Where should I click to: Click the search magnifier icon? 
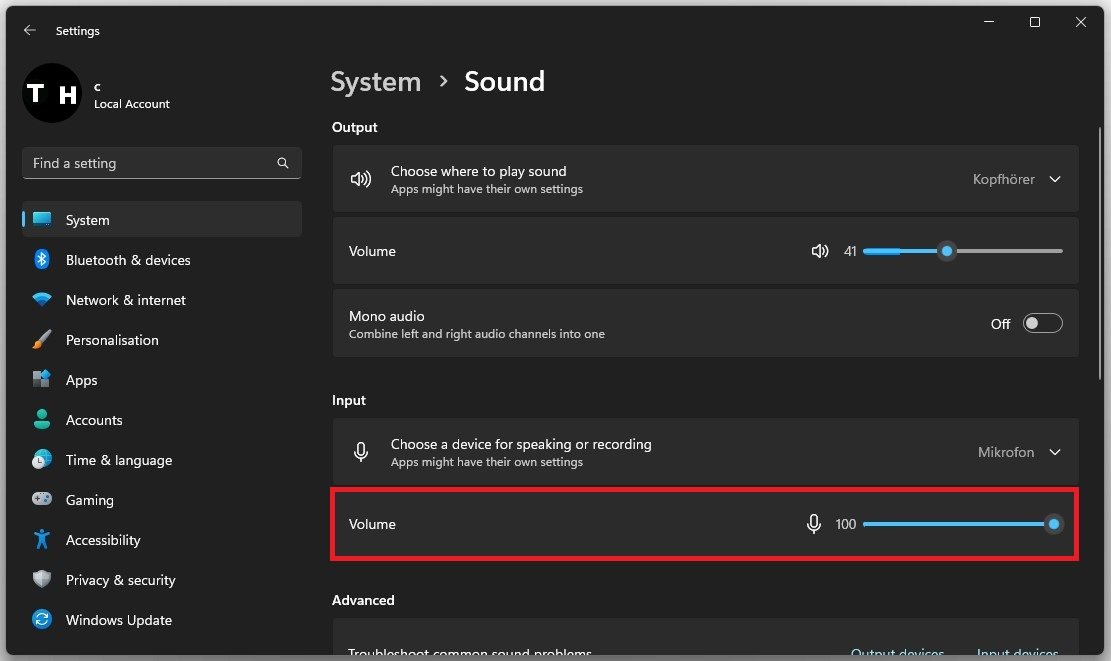tap(283, 163)
